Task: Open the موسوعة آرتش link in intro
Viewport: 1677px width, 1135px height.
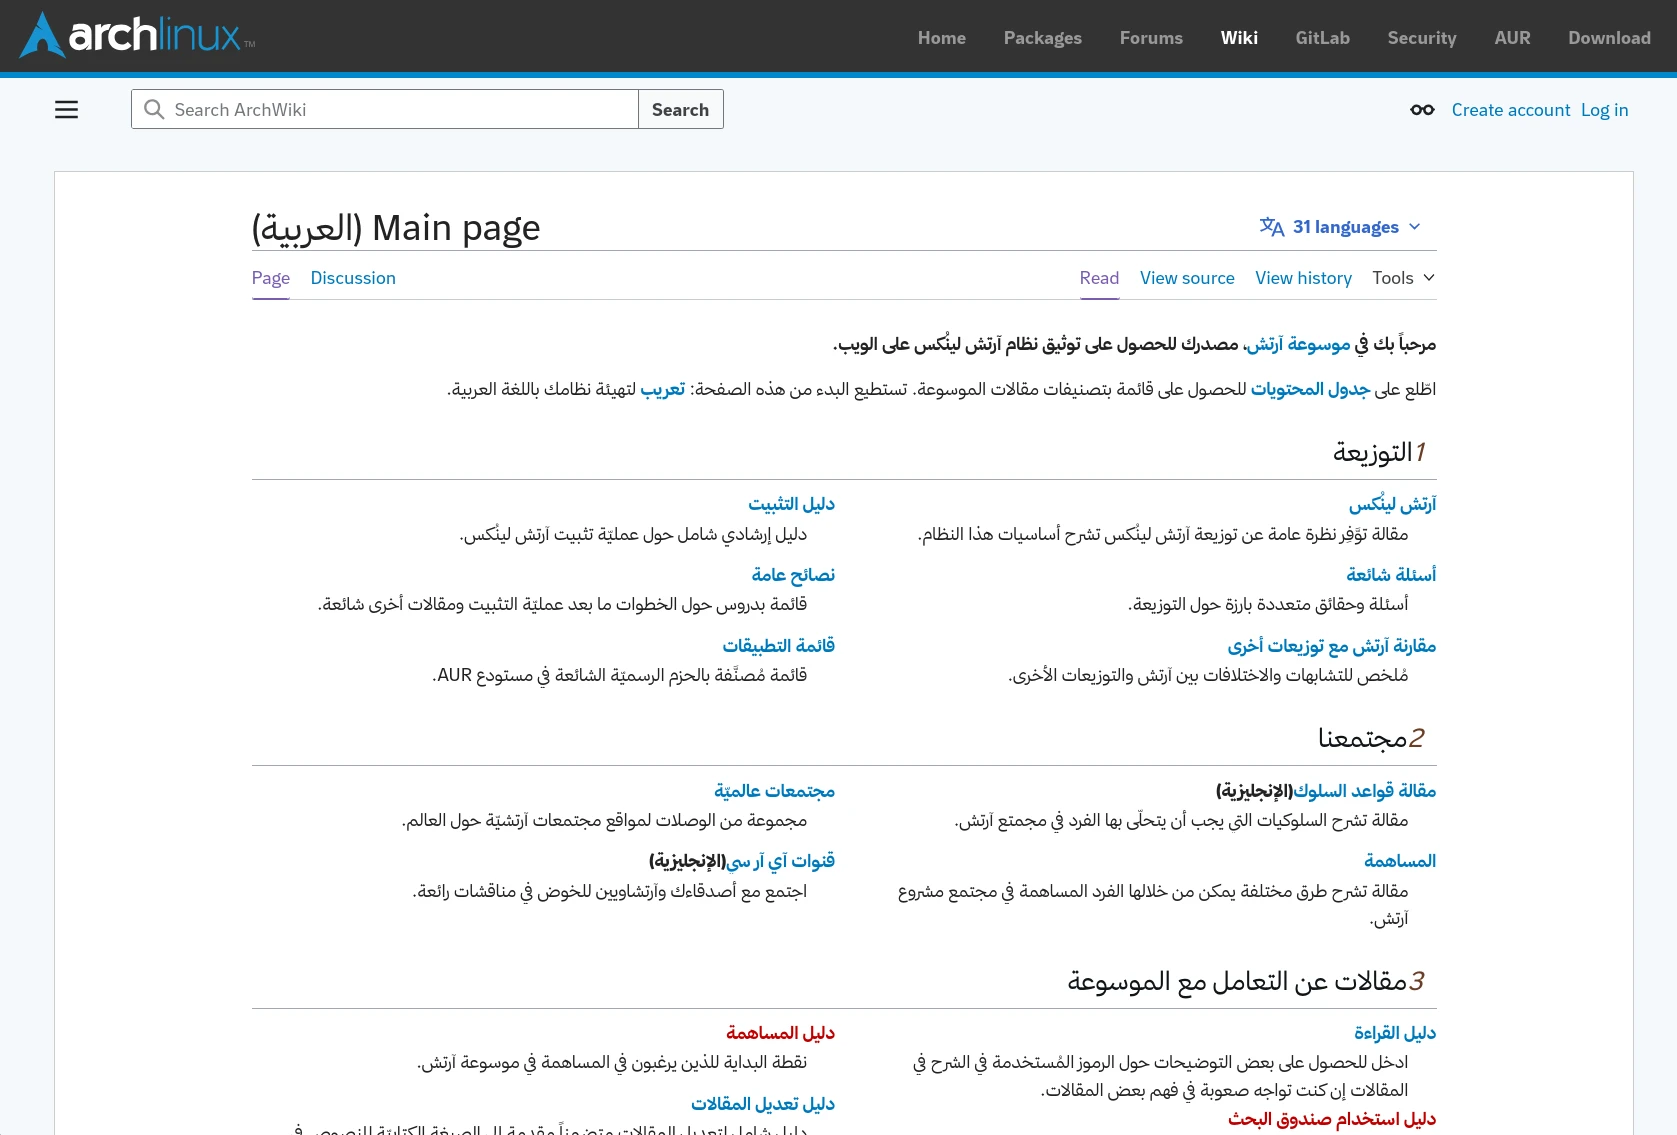Action: (x=1298, y=345)
